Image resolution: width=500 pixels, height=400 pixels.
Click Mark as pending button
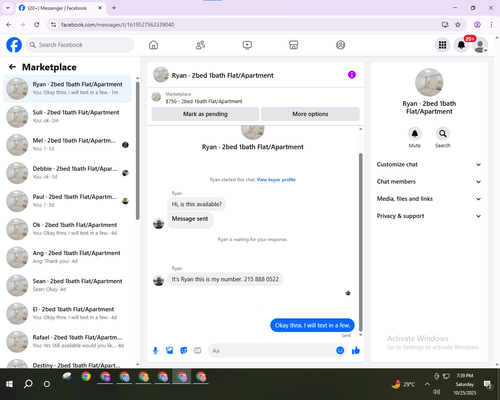tap(205, 114)
